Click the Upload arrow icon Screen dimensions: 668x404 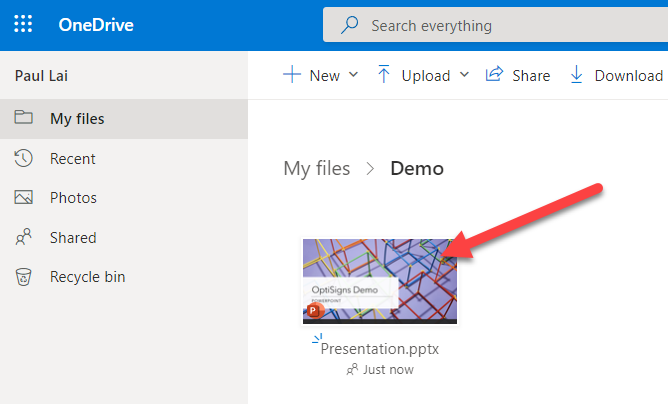[x=383, y=74]
